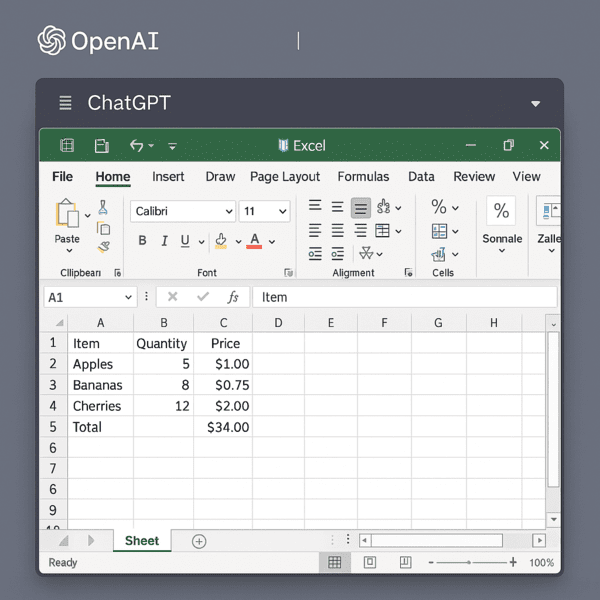Toggle Italic formatting

(164, 241)
